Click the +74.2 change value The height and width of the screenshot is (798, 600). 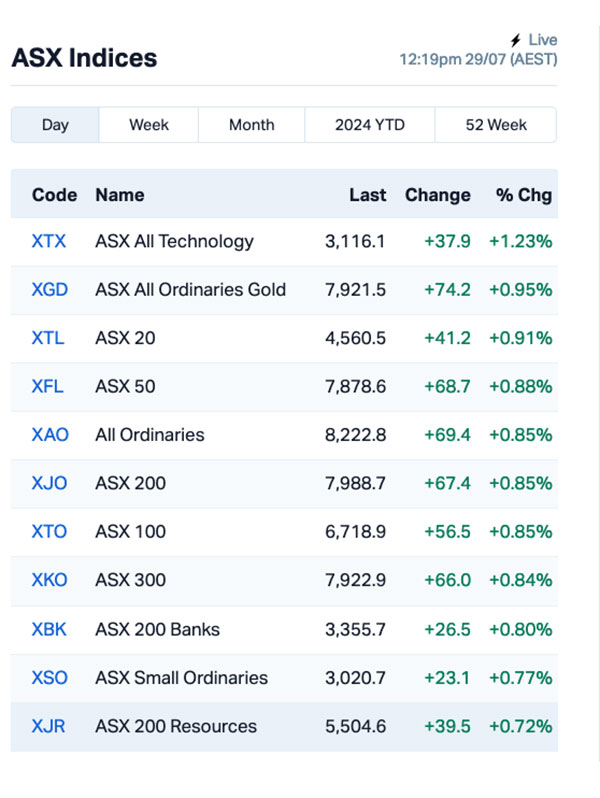(x=447, y=290)
